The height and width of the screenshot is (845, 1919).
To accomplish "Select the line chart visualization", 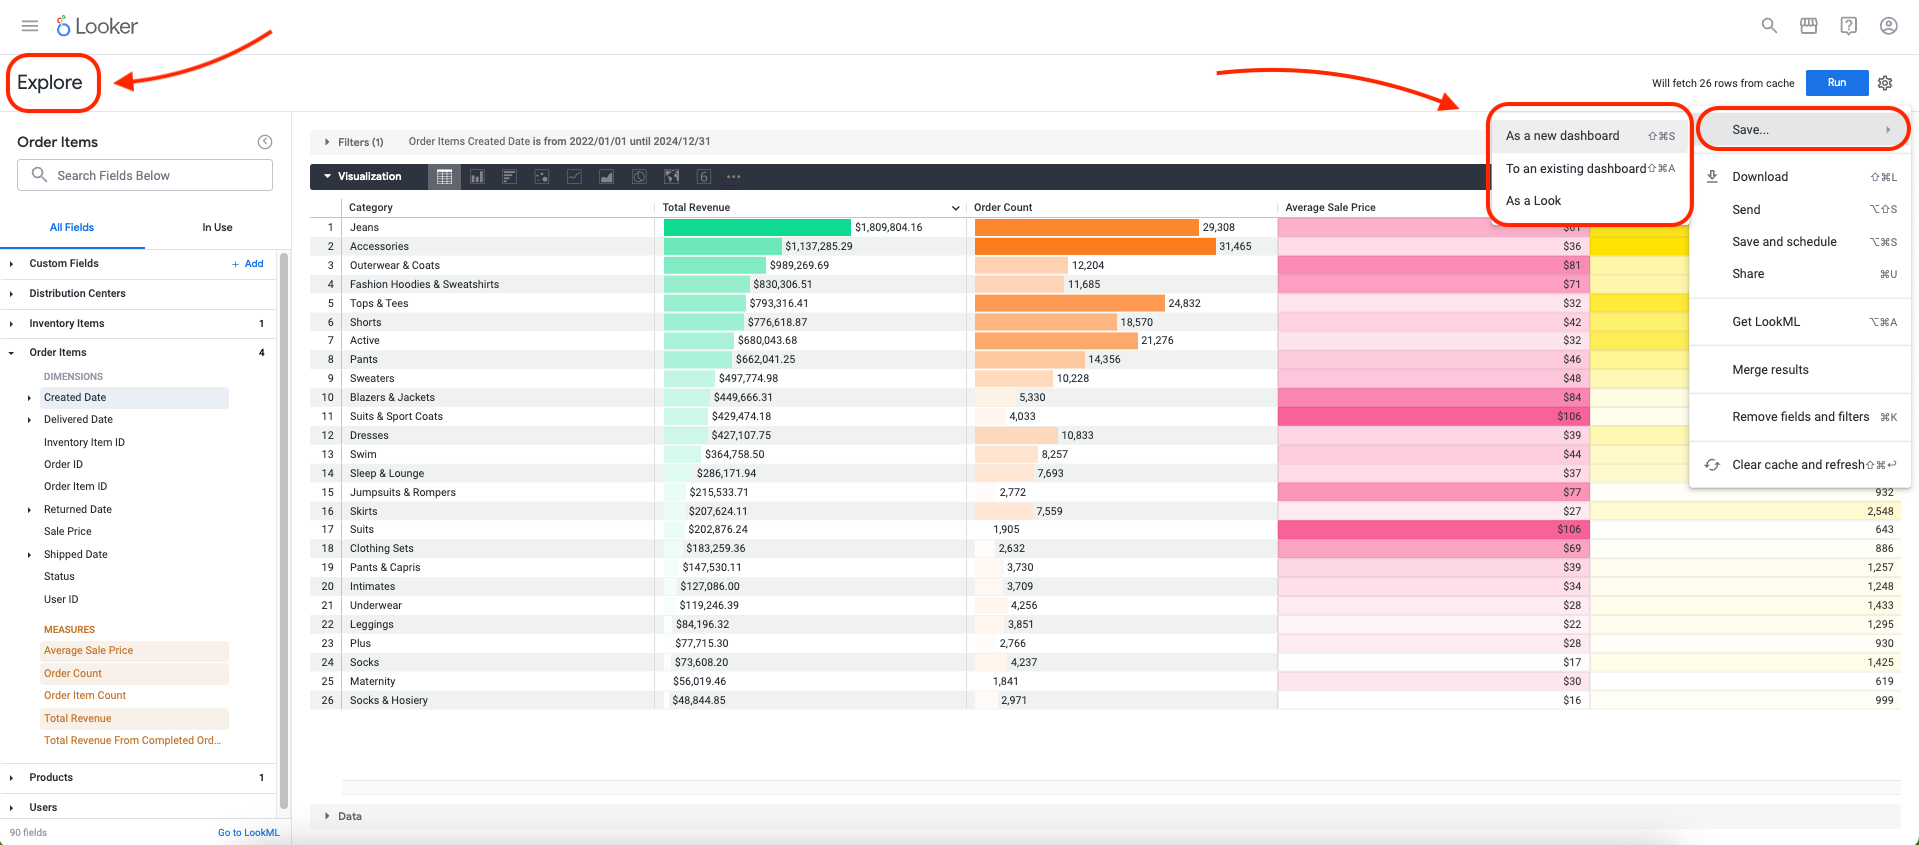I will [x=574, y=177].
